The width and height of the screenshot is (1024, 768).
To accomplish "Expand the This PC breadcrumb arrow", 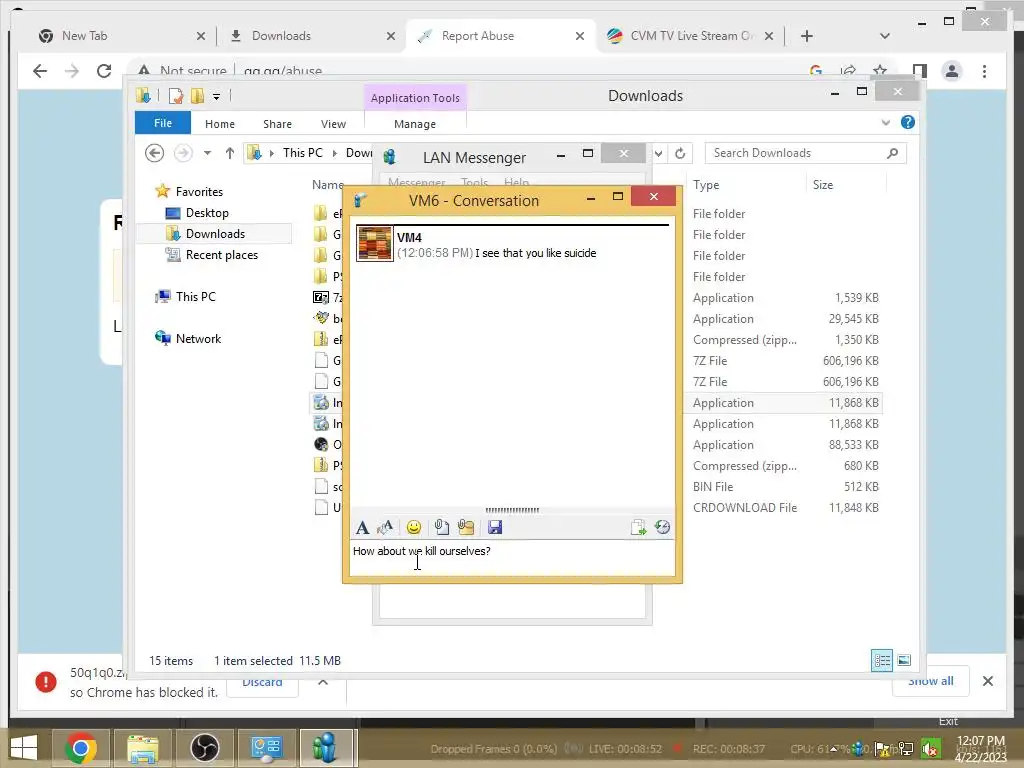I will (x=334, y=153).
